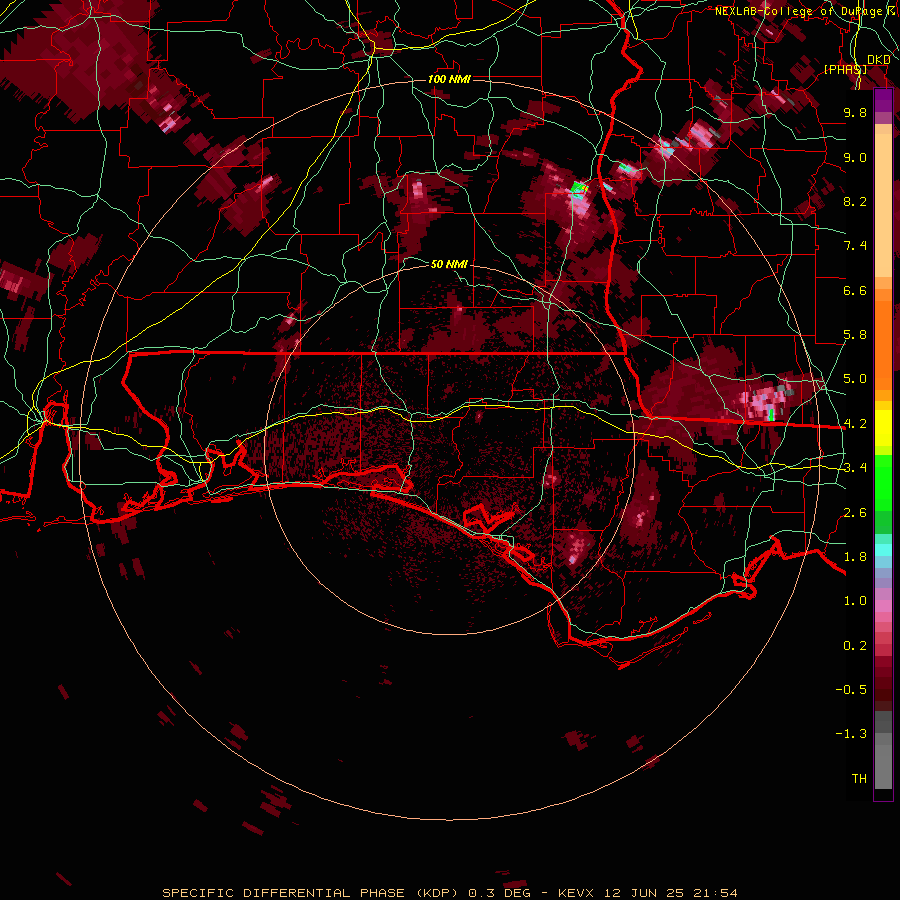This screenshot has width=900, height=900.
Task: Click the NEXLAB-College of DuPage credit text
Action: point(807,11)
